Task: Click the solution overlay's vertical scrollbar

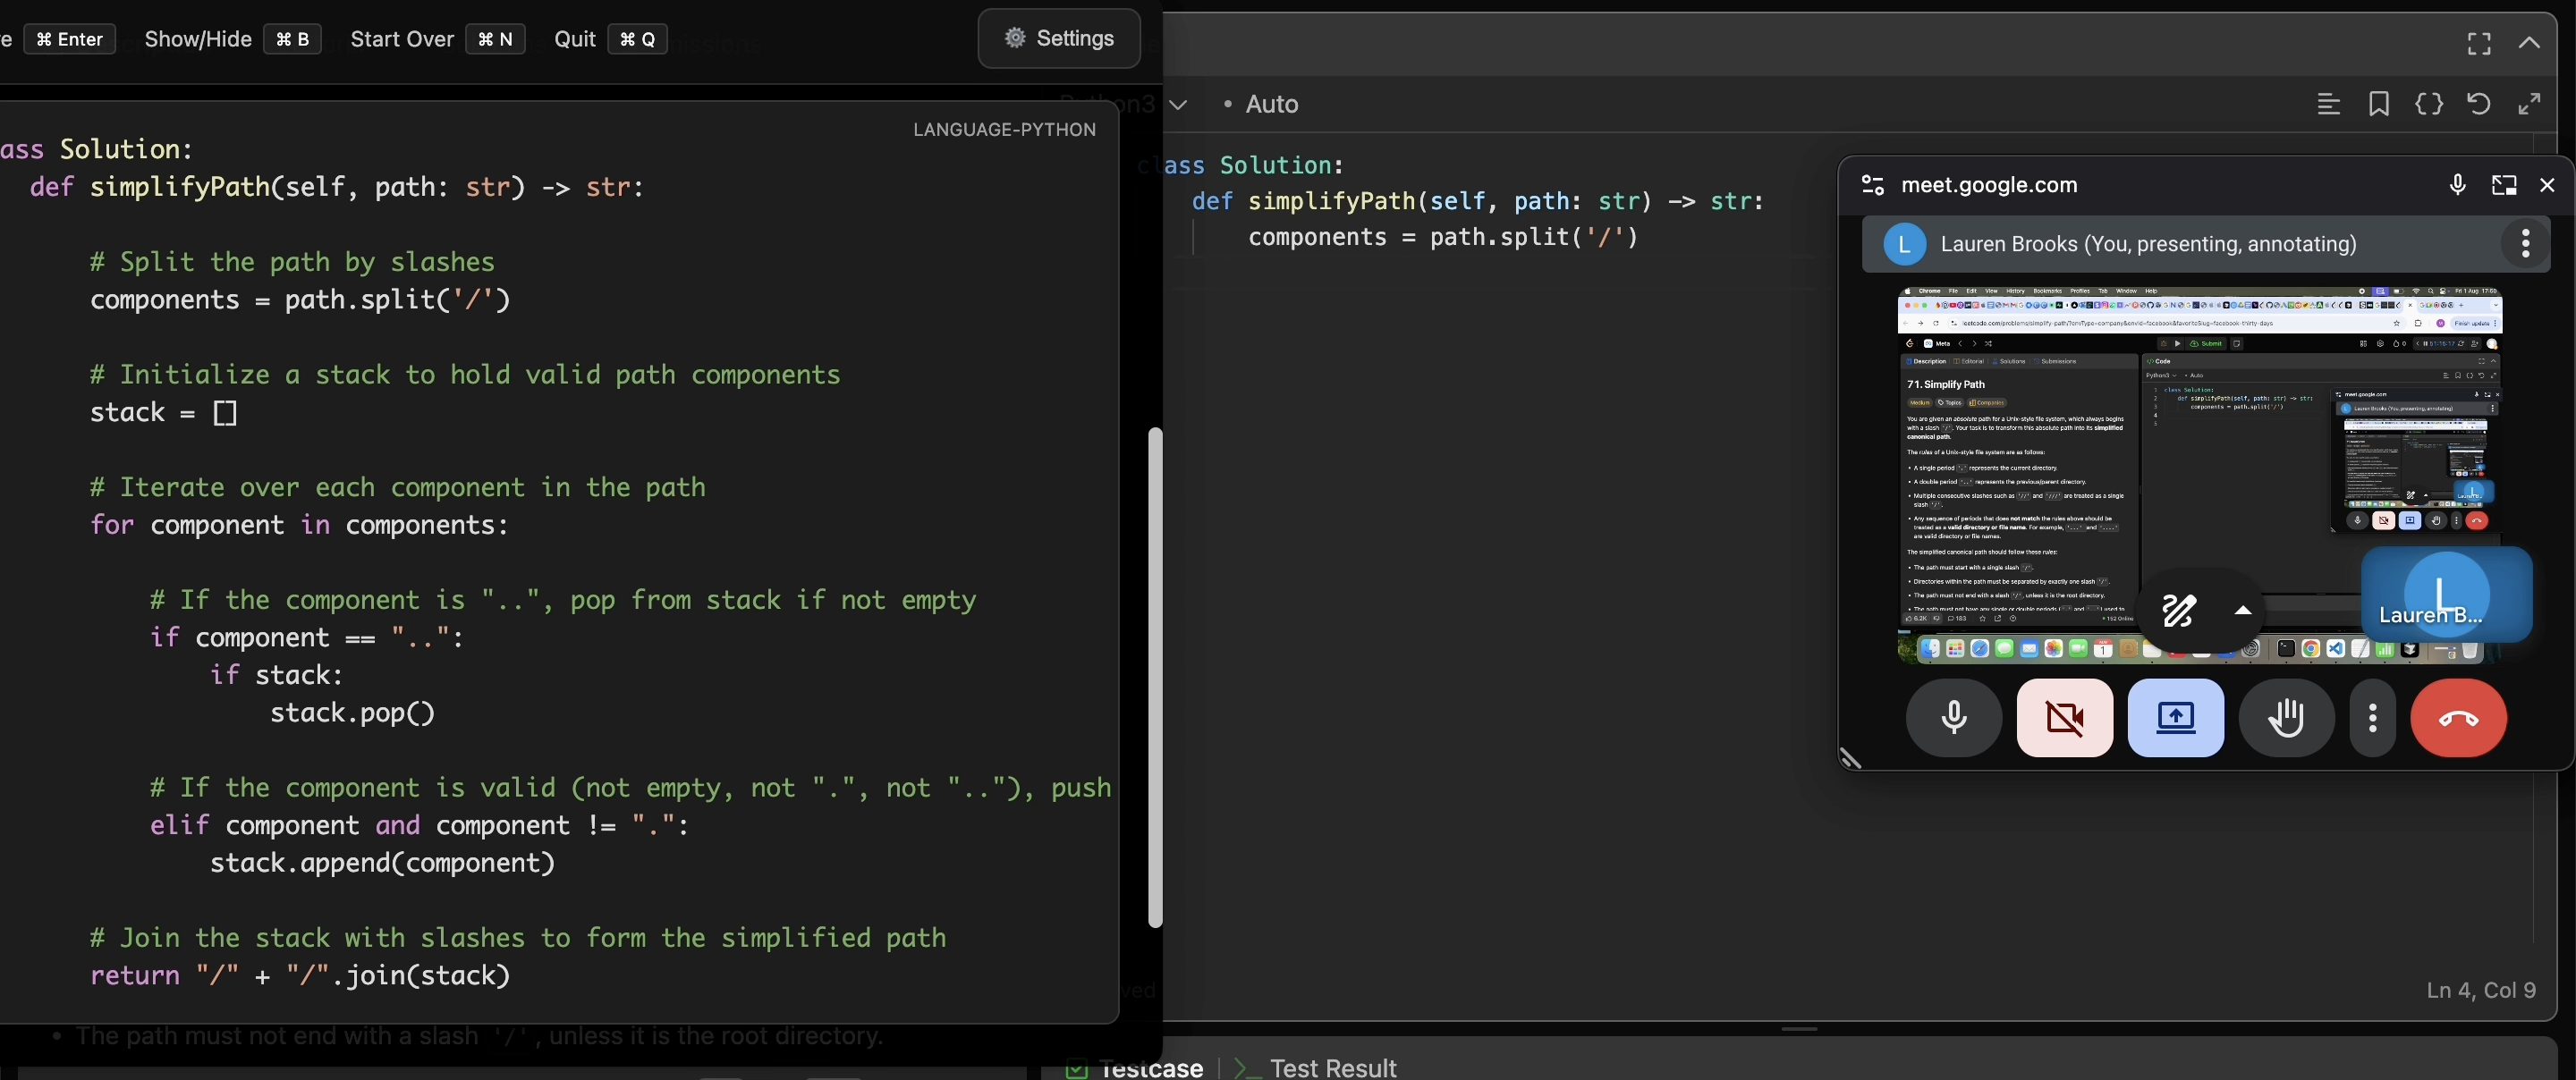Action: click(1155, 678)
